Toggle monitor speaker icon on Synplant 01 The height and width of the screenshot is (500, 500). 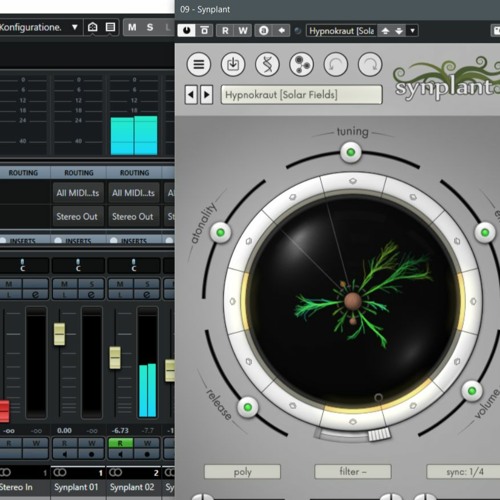[x=65, y=454]
